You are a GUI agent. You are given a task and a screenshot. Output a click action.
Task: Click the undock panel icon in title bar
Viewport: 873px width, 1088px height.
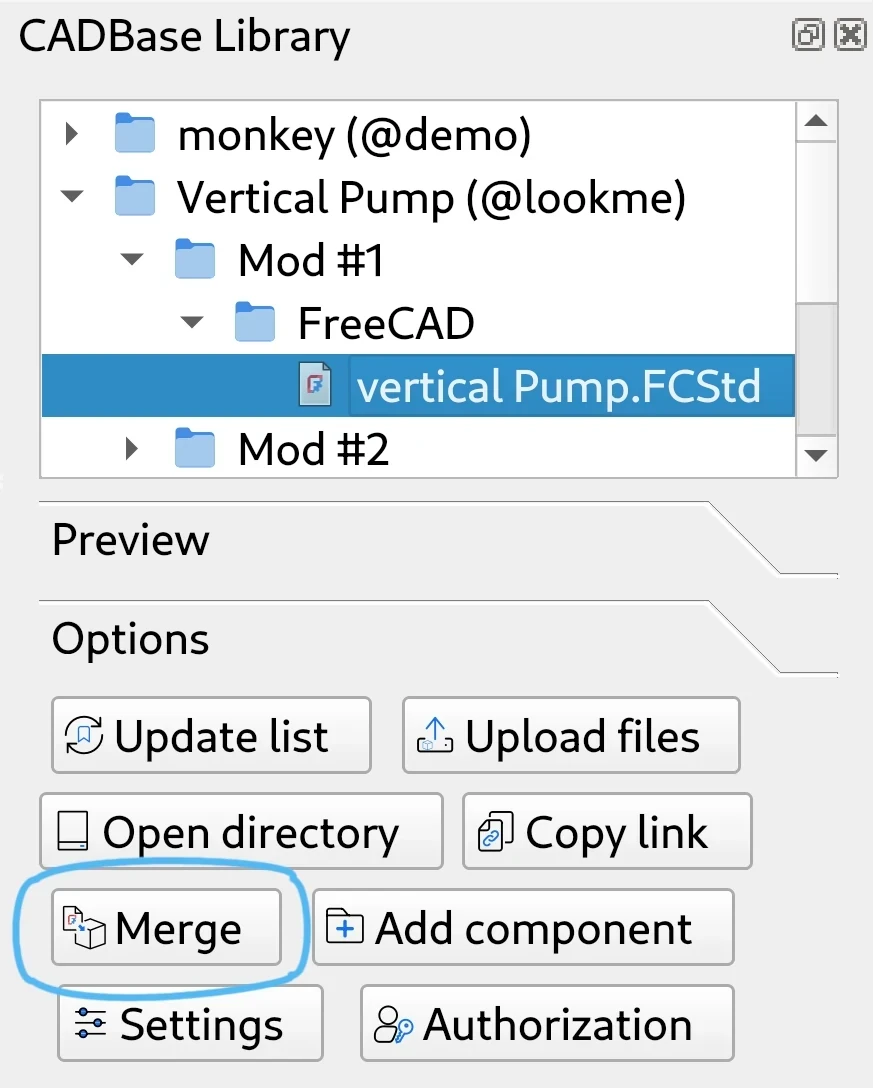(x=808, y=33)
